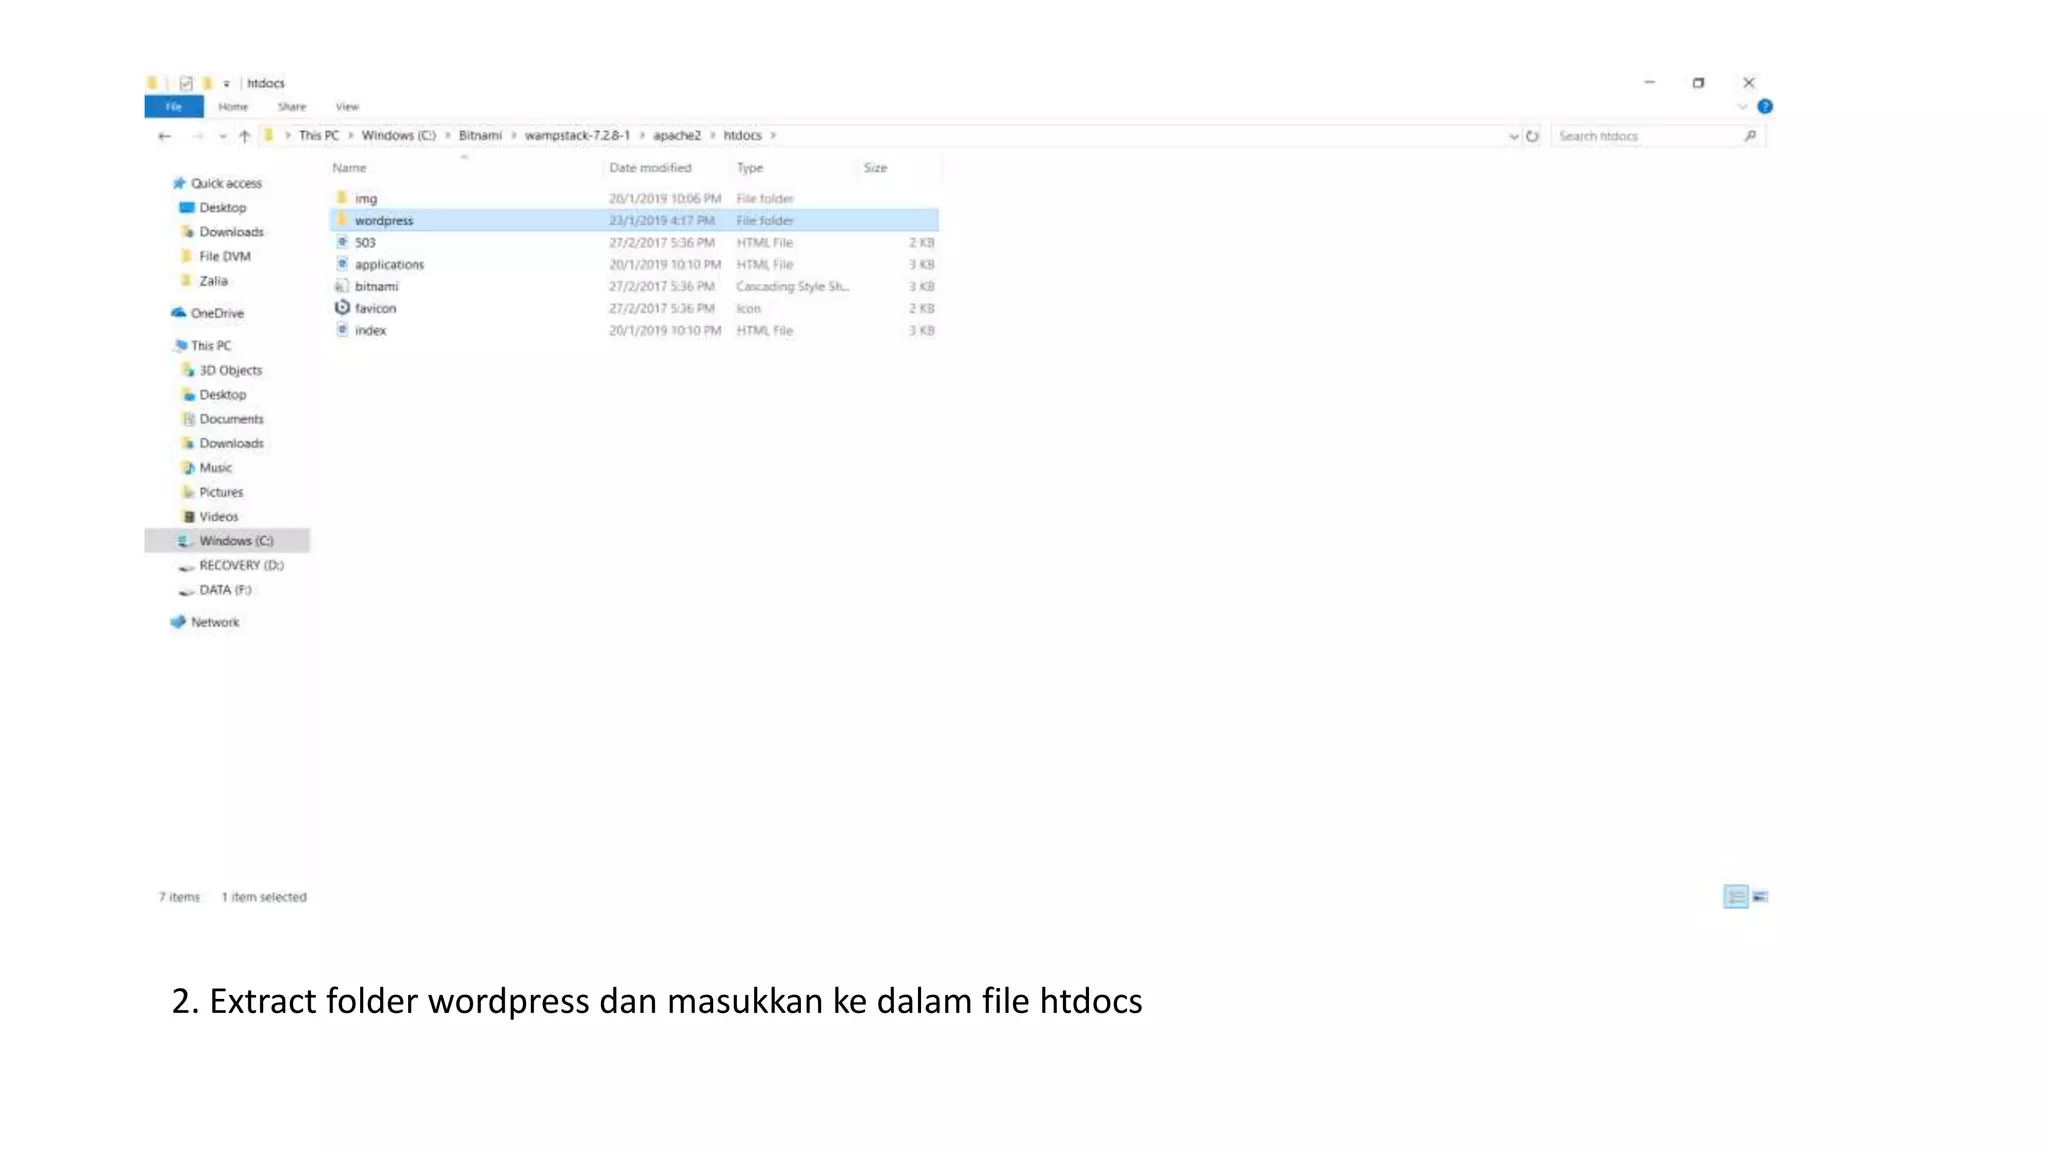Click apache2 breadcrumb in address bar
This screenshot has width=2048, height=1152.
pyautogui.click(x=677, y=135)
